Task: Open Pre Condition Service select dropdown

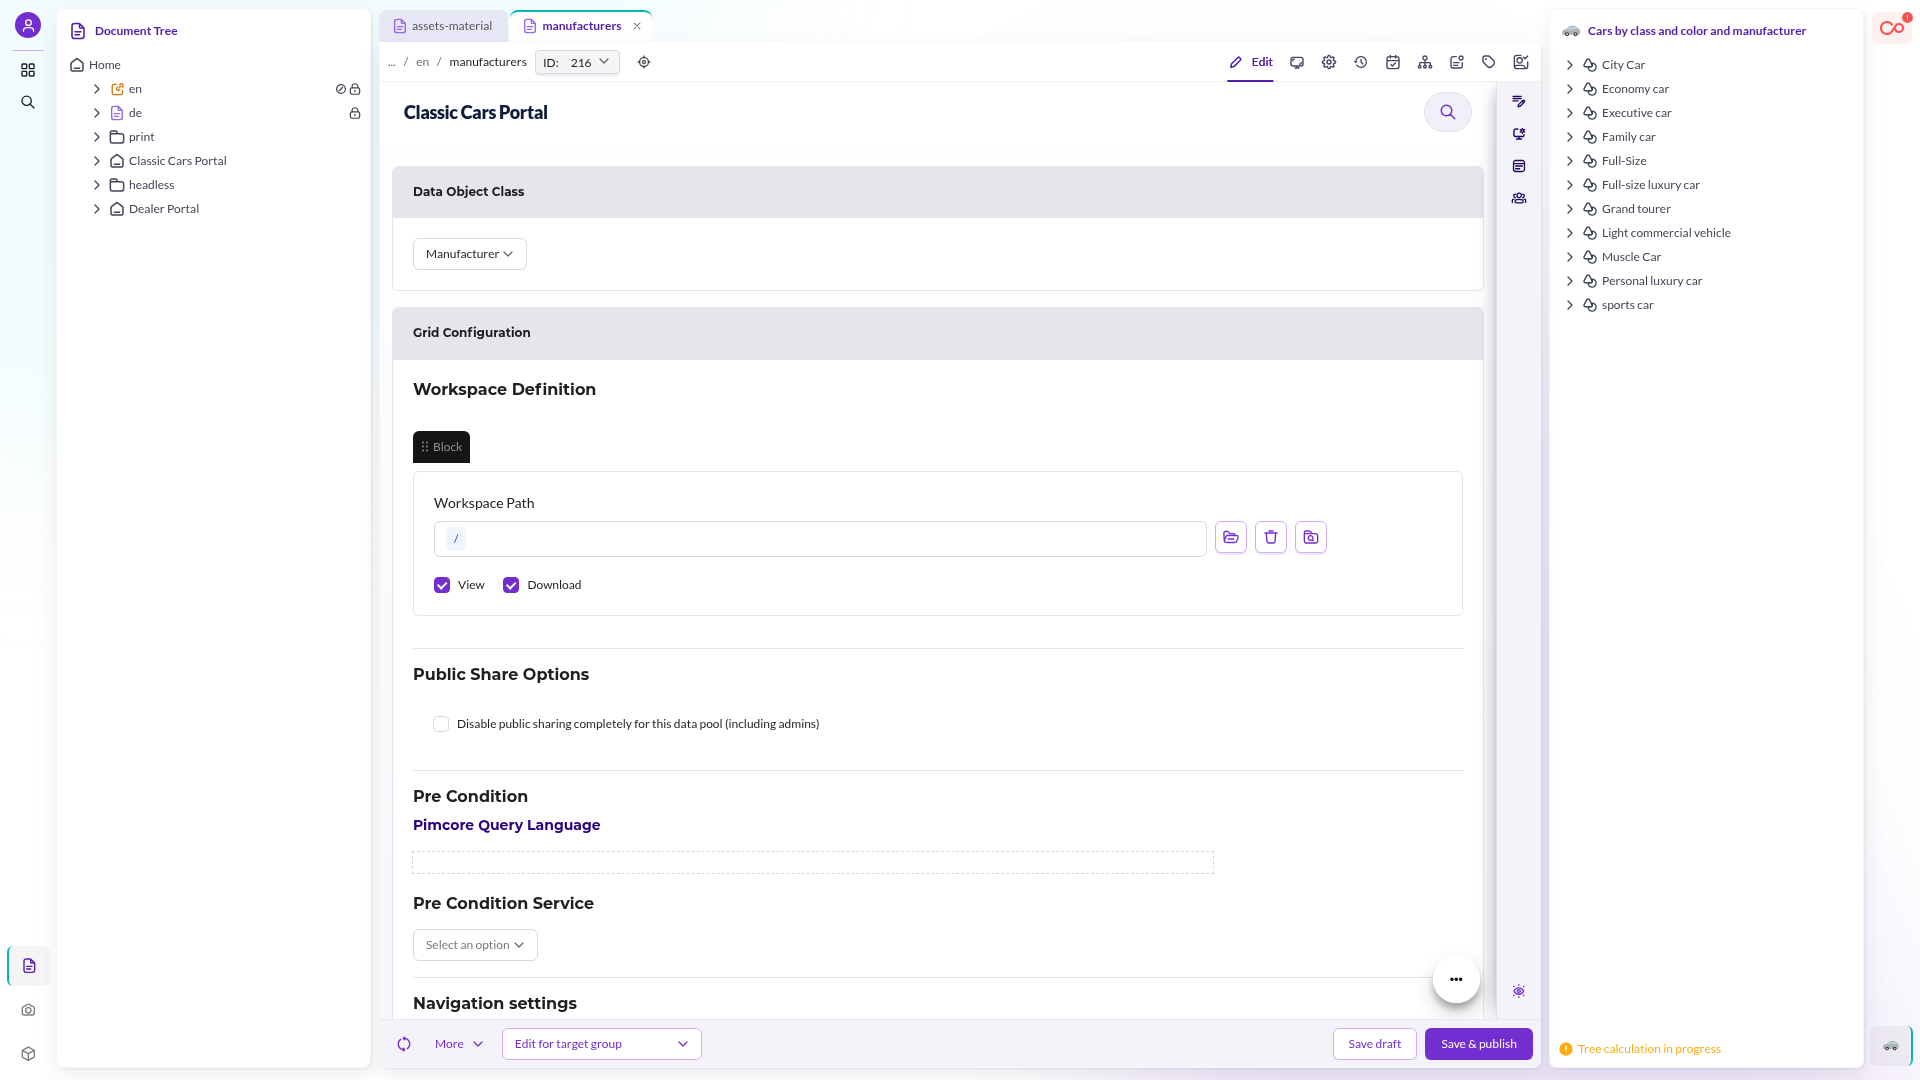Action: (x=475, y=945)
